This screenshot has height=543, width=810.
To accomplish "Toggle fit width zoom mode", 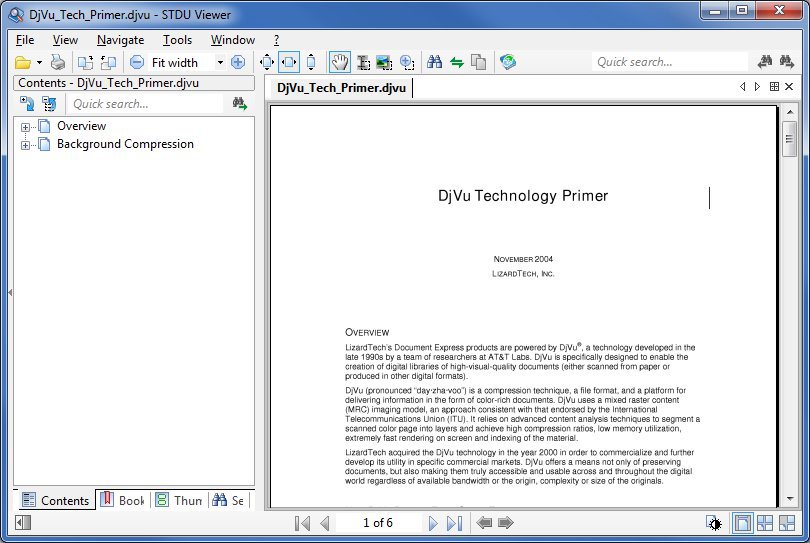I will 289,63.
